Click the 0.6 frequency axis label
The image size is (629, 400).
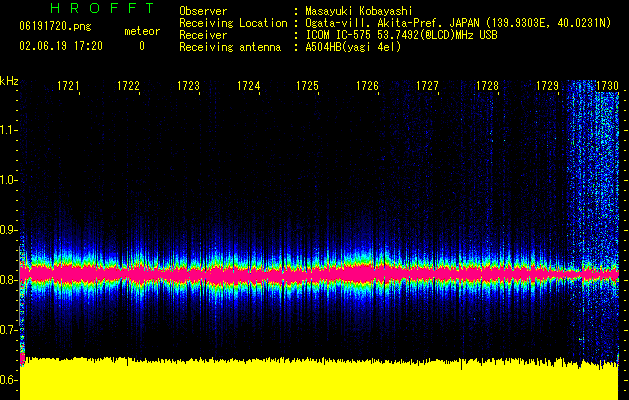tap(9, 380)
